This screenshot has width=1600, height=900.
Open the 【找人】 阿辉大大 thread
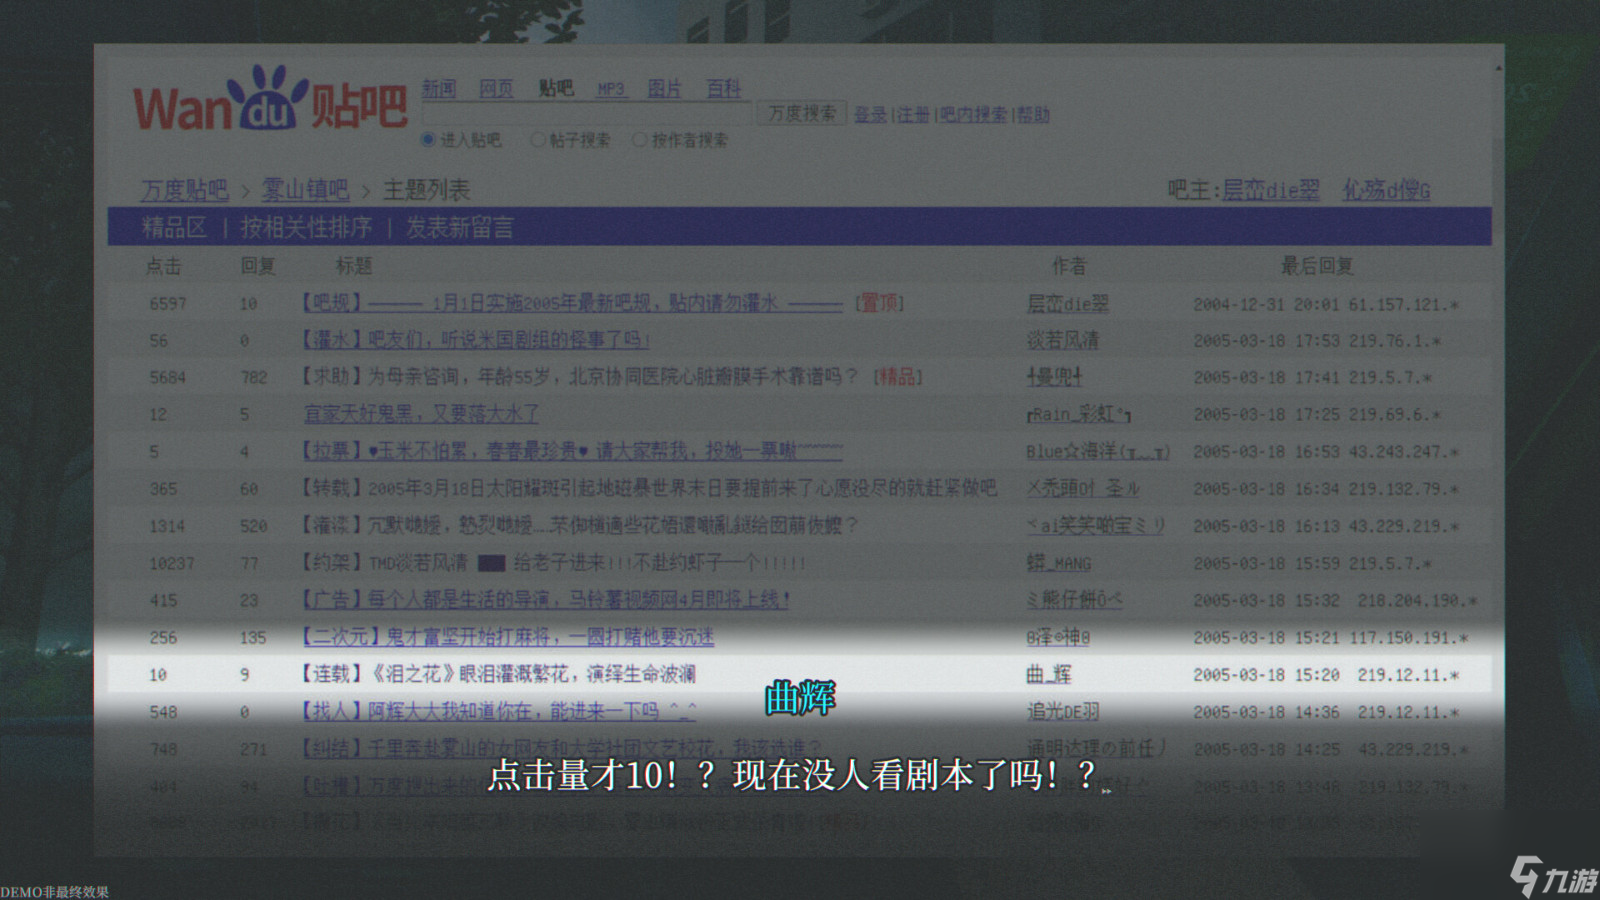(x=498, y=711)
